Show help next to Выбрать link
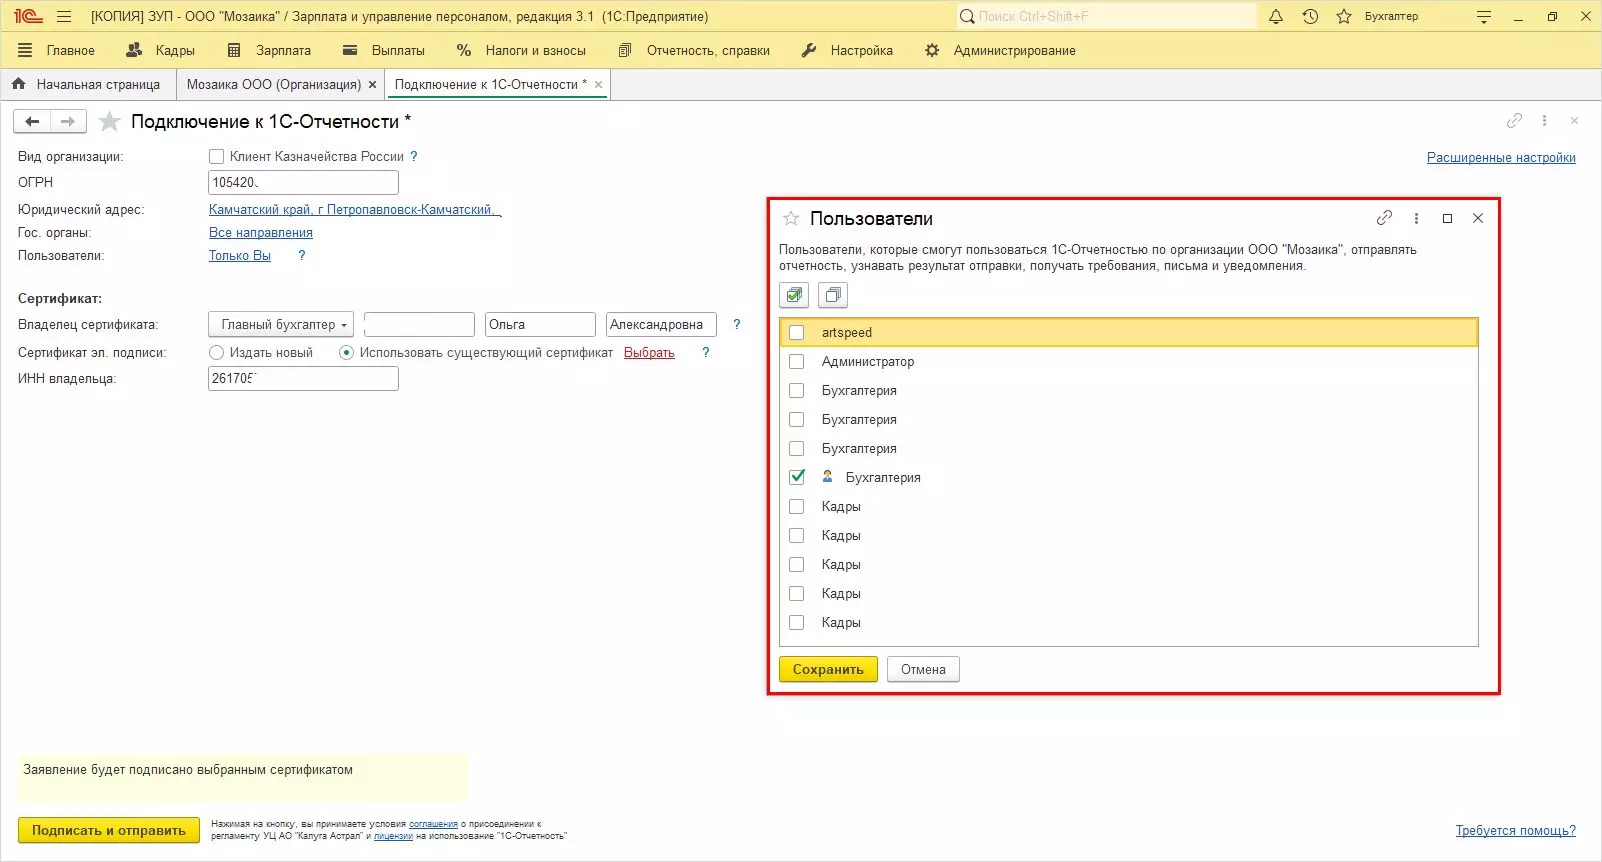This screenshot has height=862, width=1602. coord(706,352)
